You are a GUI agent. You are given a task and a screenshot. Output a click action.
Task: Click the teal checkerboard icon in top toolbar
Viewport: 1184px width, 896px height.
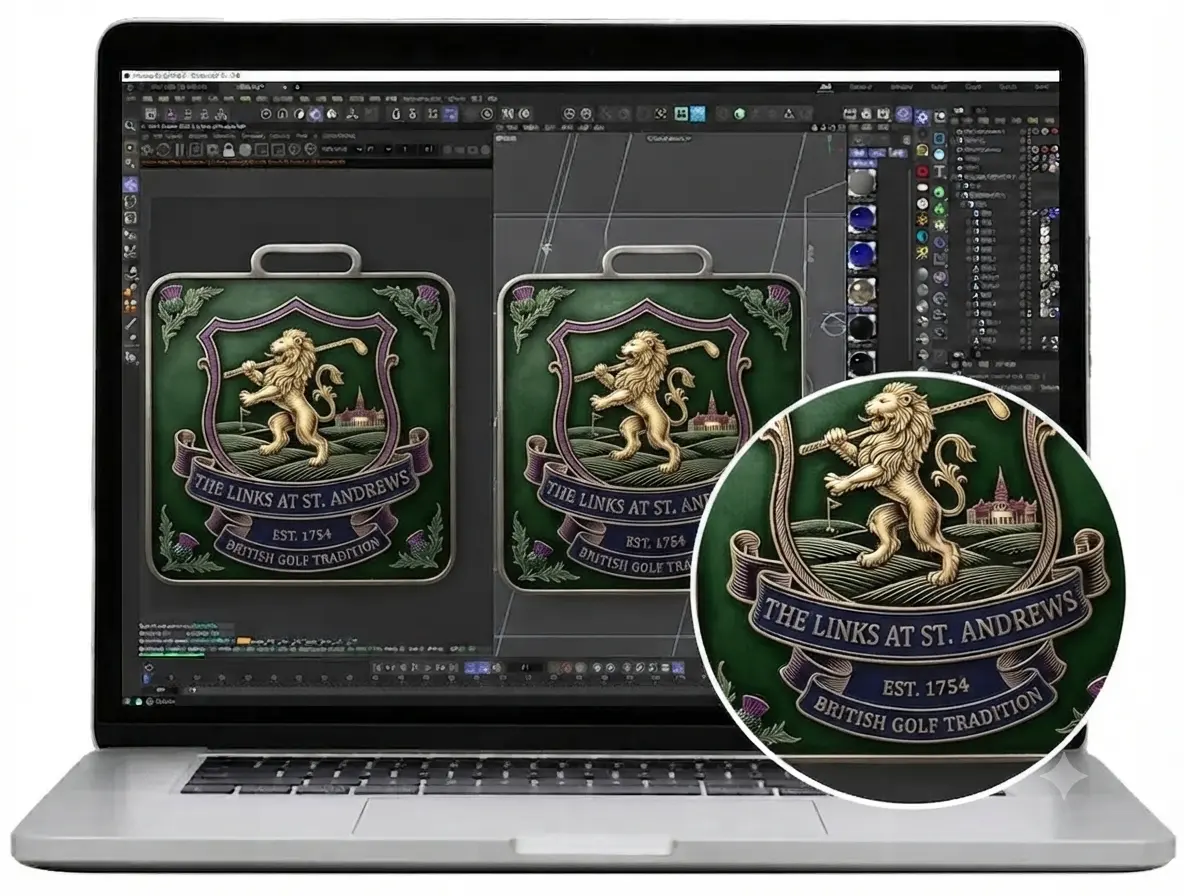tap(698, 113)
